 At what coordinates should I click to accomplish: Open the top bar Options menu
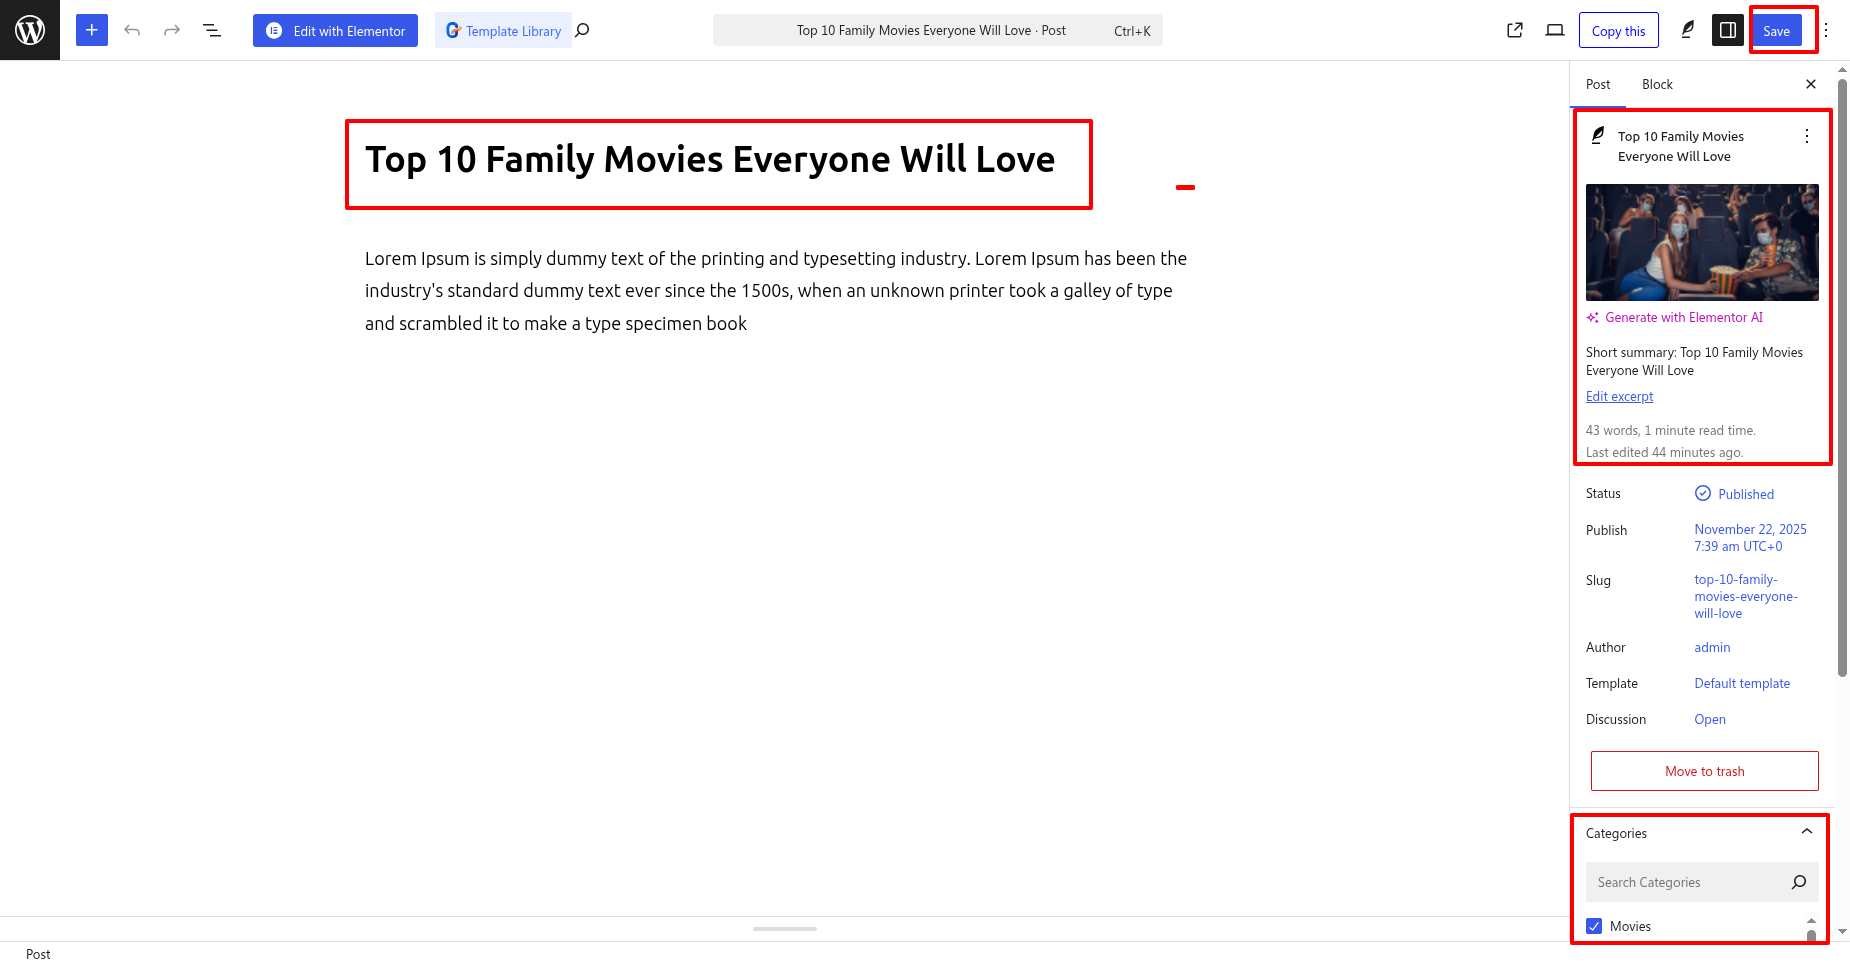[x=1826, y=30]
